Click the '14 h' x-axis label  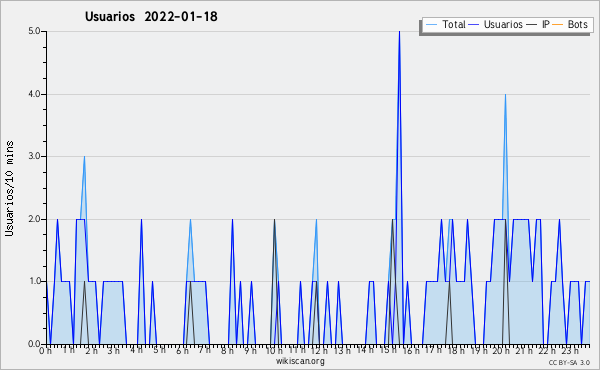[365, 350]
